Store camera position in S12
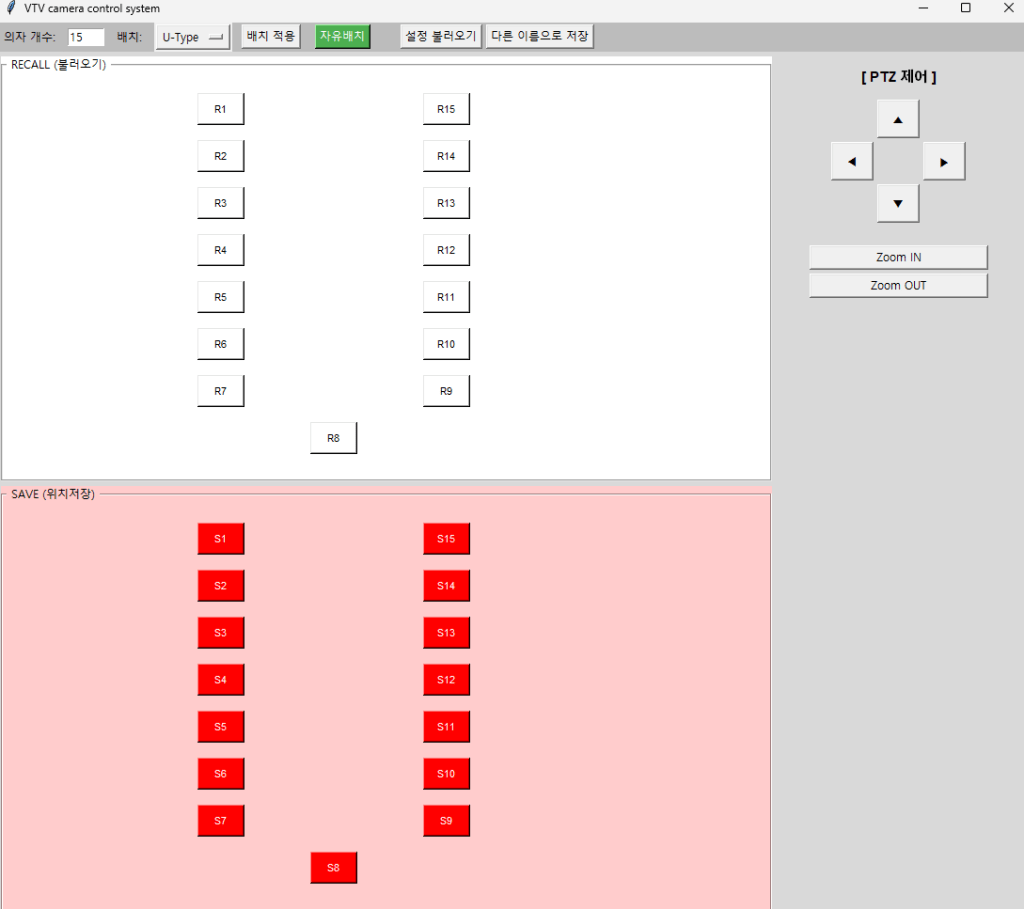 tap(446, 680)
